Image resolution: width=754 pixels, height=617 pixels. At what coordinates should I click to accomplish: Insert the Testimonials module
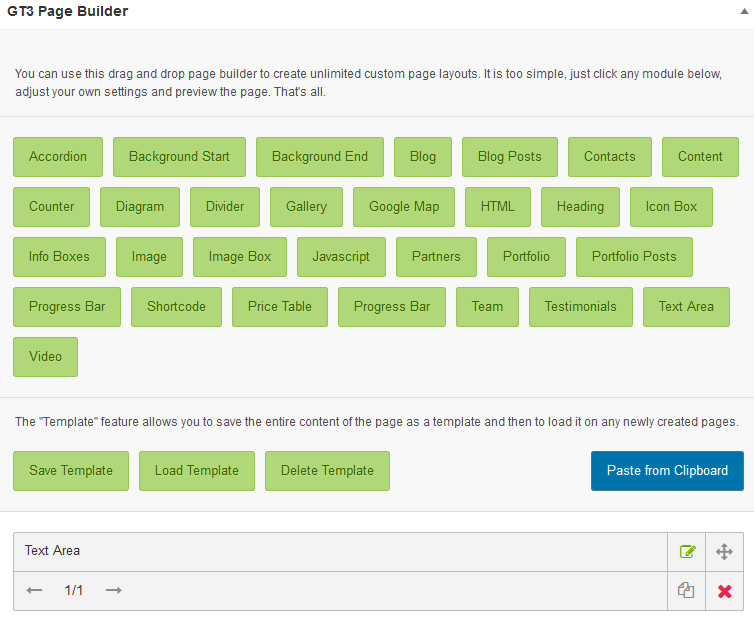pos(581,307)
